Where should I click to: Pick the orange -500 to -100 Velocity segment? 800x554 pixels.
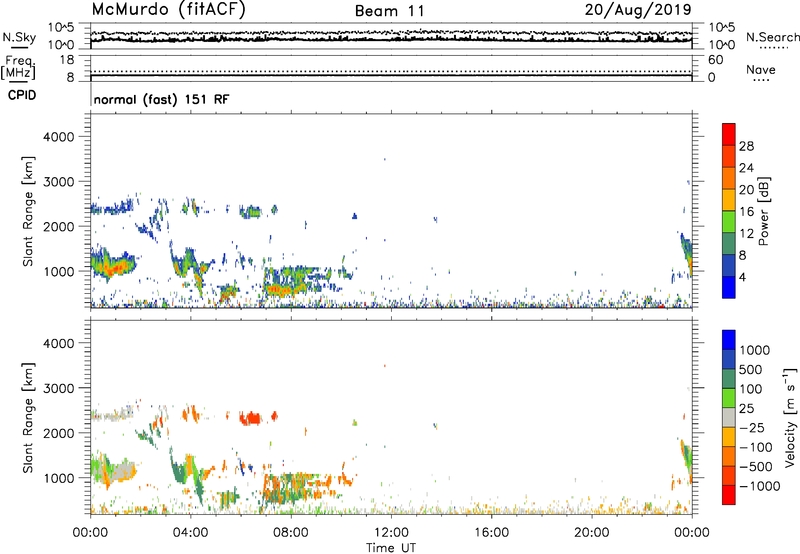(729, 456)
